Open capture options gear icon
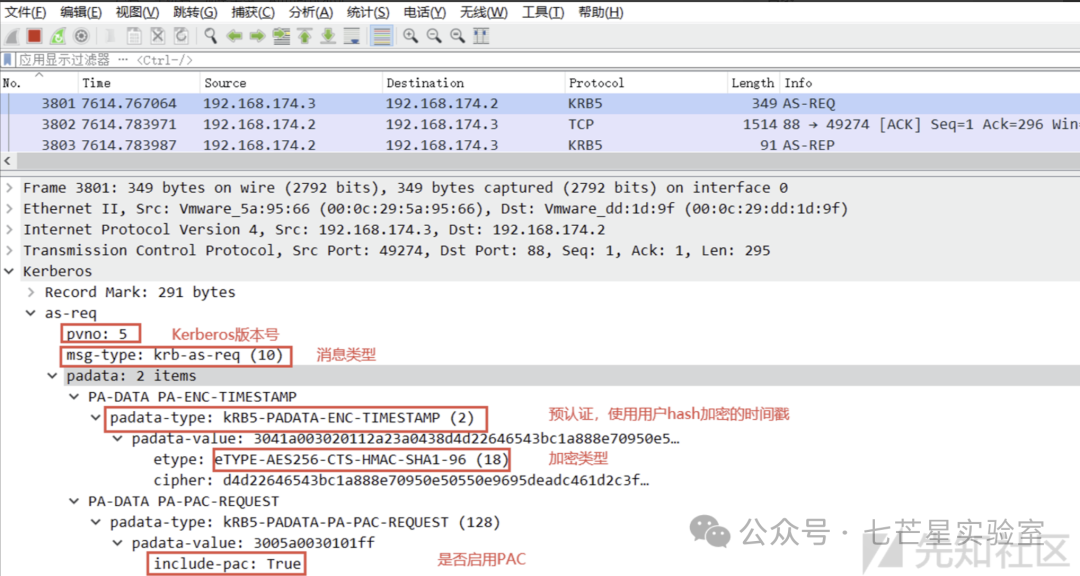The image size is (1080, 576). click(81, 36)
